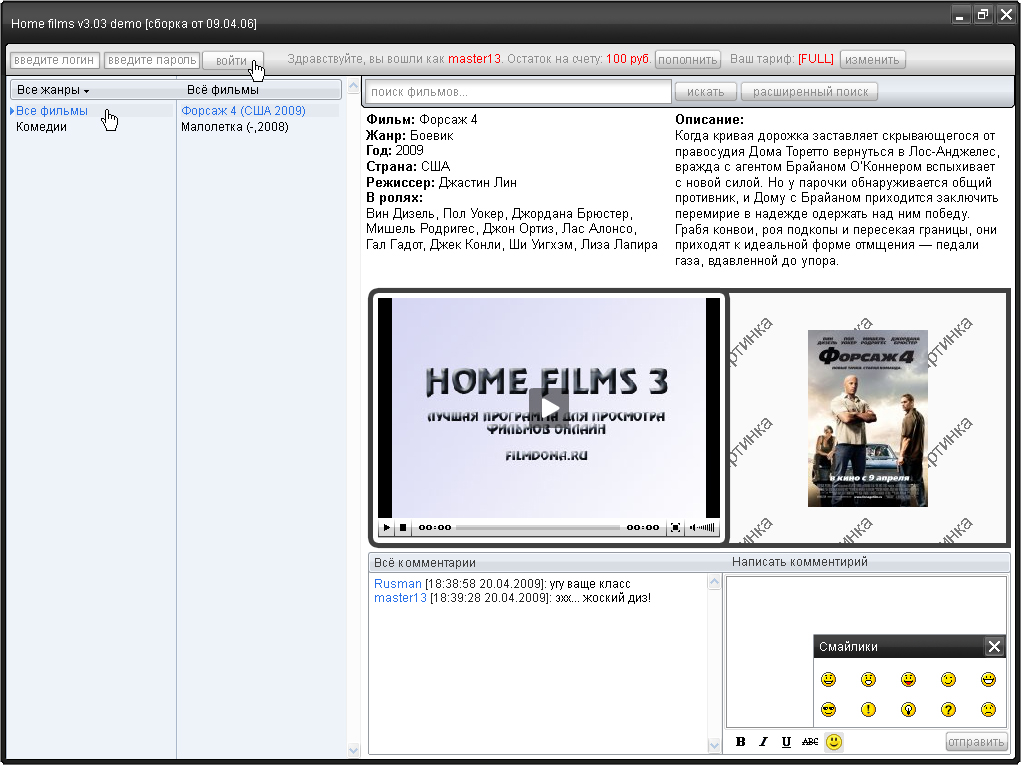Click the film list scroll-up arrow
This screenshot has width=1021, height=765.
pyautogui.click(x=354, y=87)
